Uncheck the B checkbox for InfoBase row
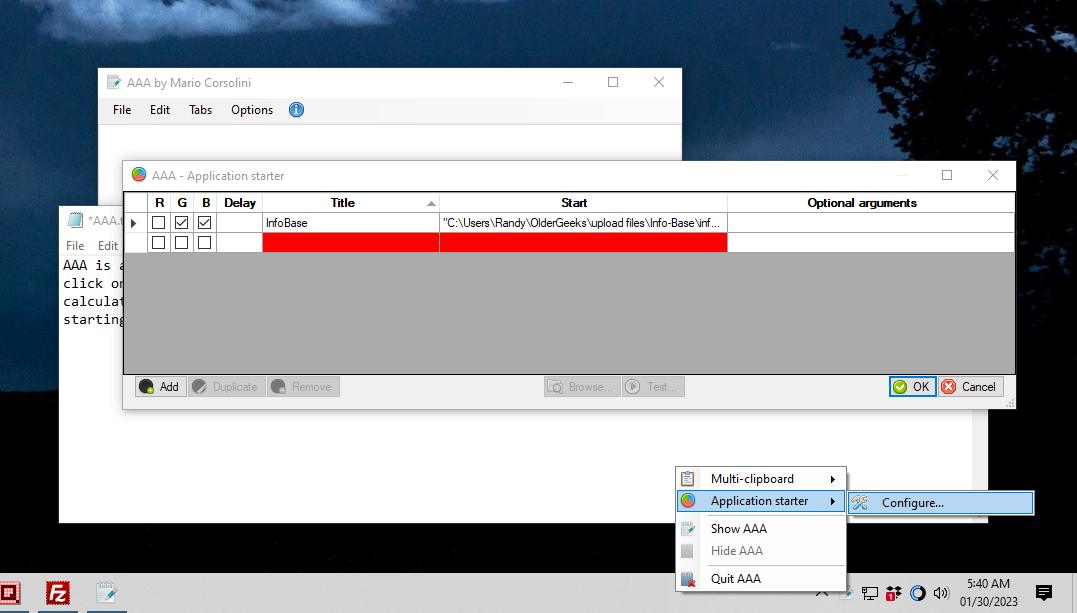1077x613 pixels. click(205, 223)
